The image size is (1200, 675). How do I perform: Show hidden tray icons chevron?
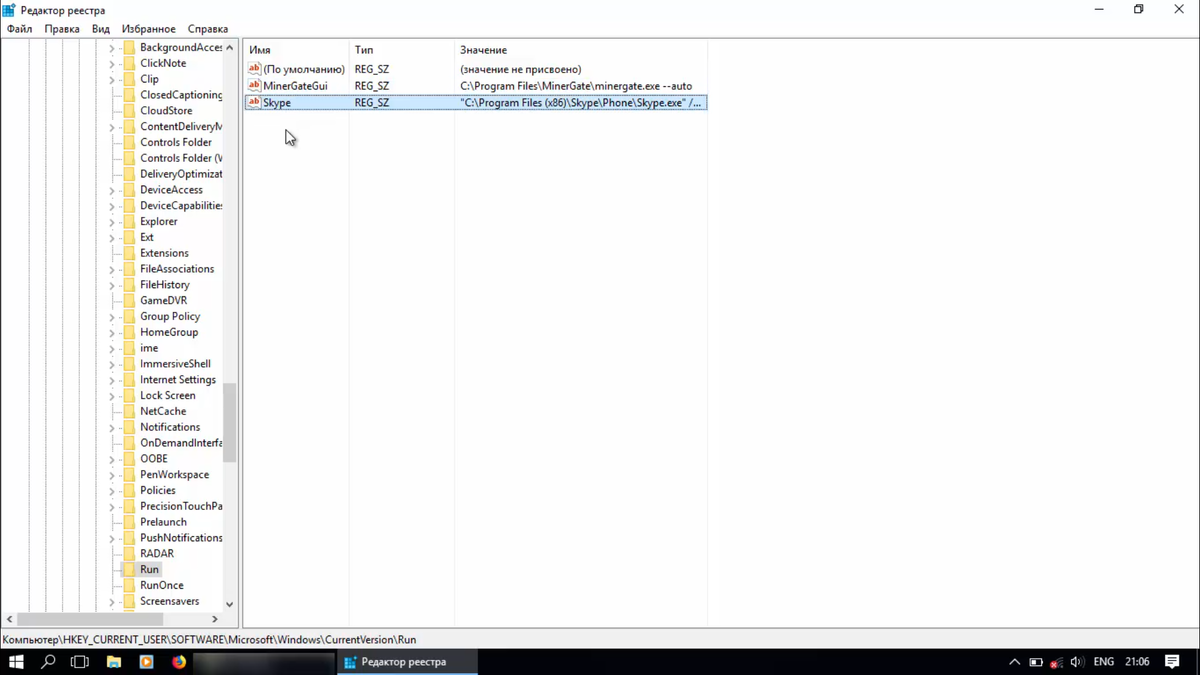(1015, 662)
